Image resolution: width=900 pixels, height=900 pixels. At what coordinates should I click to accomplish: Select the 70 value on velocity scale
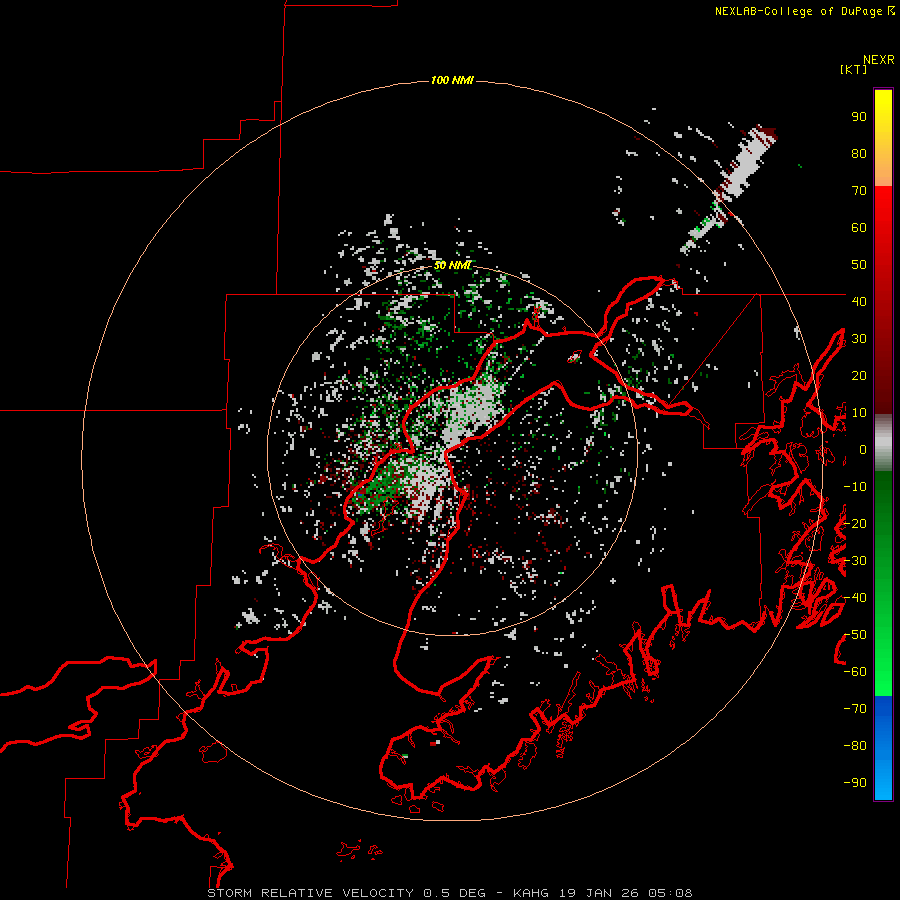tap(859, 191)
